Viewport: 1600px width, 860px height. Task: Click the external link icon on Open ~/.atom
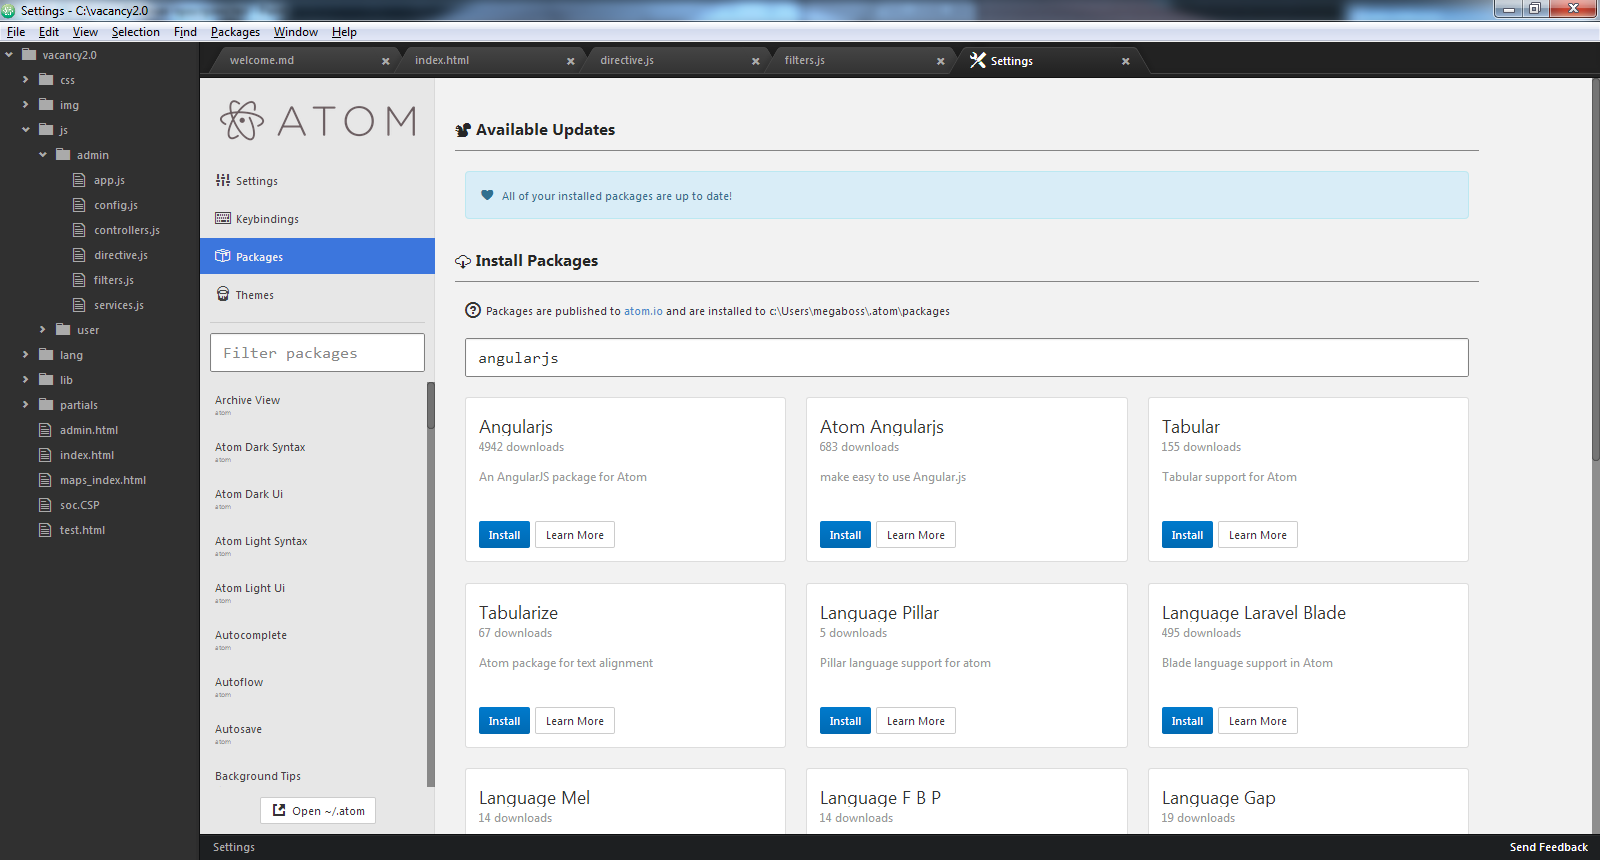[279, 810]
